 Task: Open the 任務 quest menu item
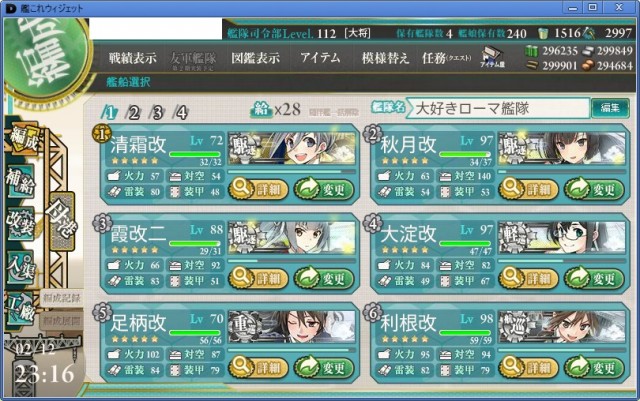[x=447, y=58]
